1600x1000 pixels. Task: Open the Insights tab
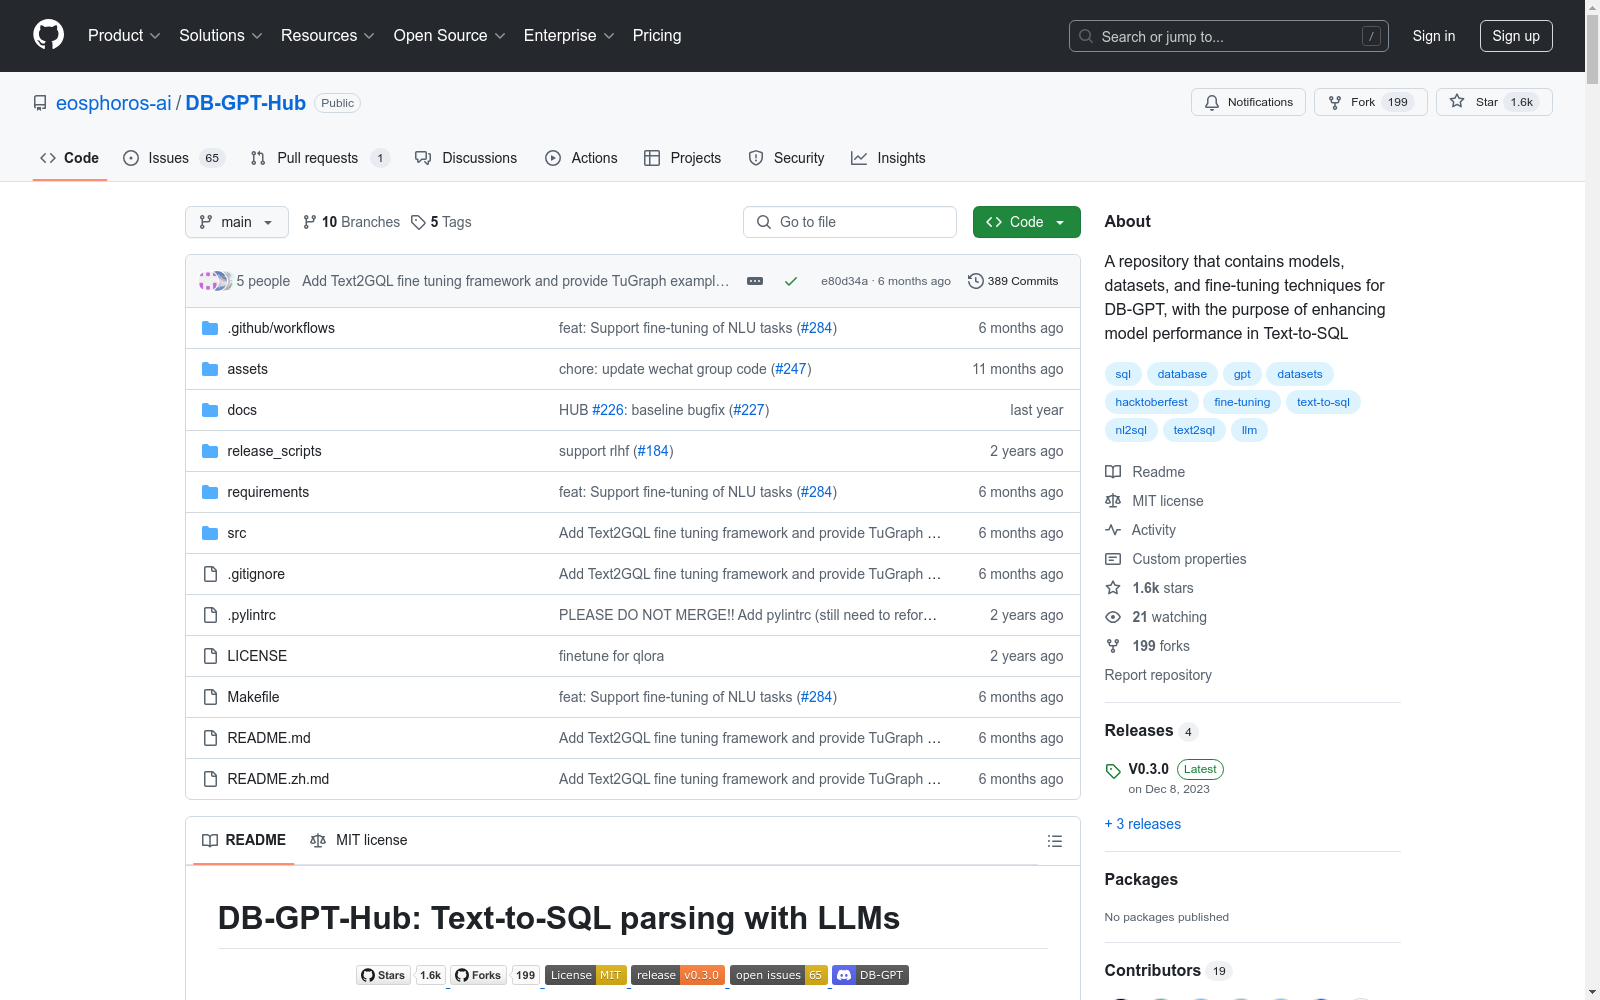(x=888, y=158)
